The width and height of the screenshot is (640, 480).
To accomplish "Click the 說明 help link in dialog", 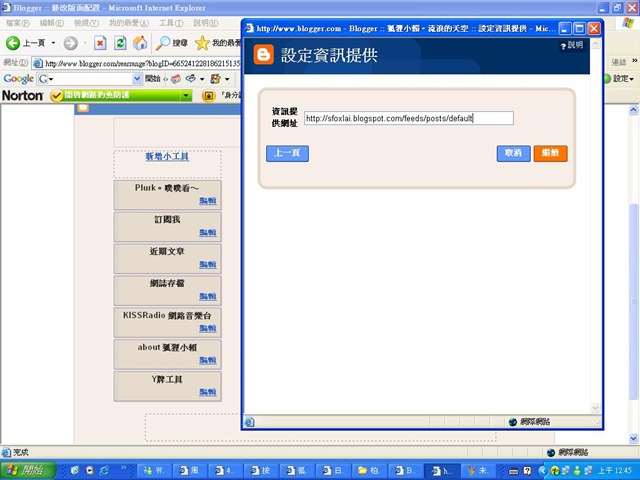I will click(x=572, y=45).
